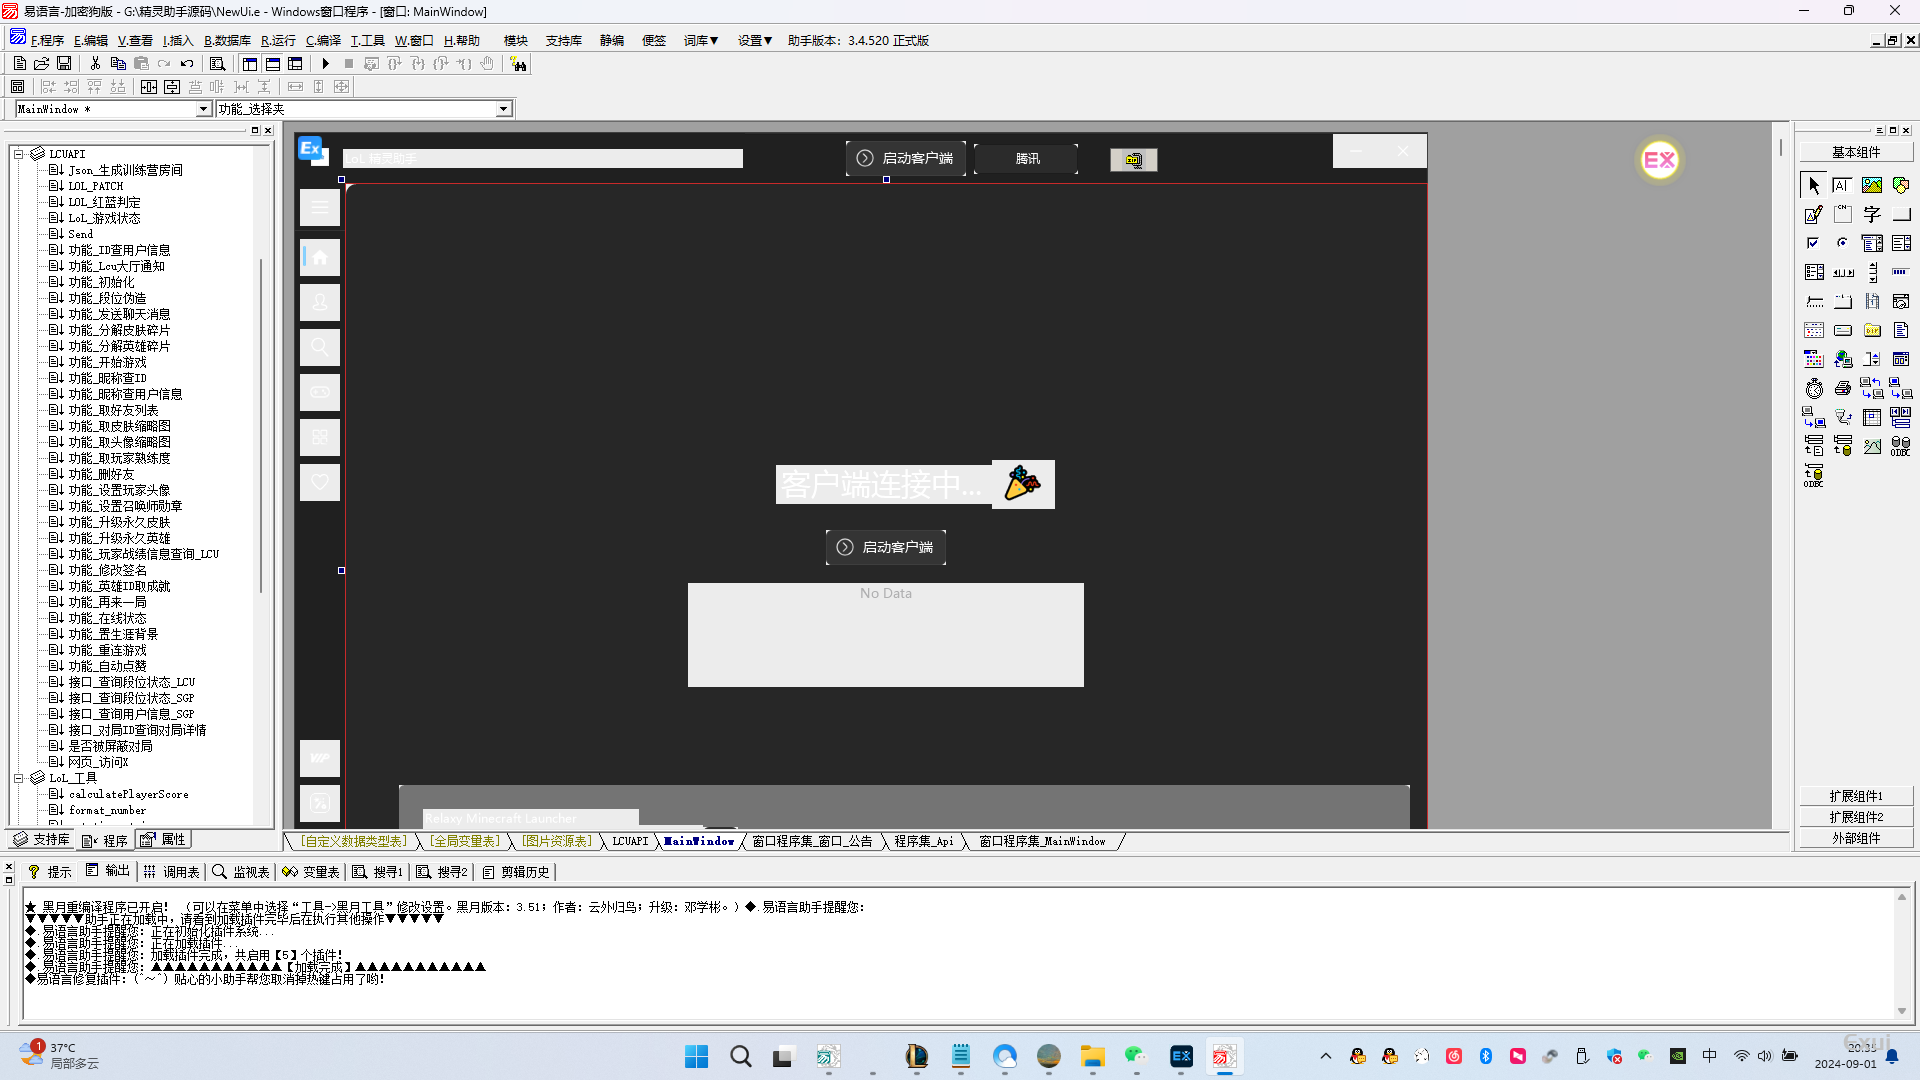Click the 支持库 menu item in menu bar
Viewport: 1920px width, 1080px height.
click(x=563, y=41)
